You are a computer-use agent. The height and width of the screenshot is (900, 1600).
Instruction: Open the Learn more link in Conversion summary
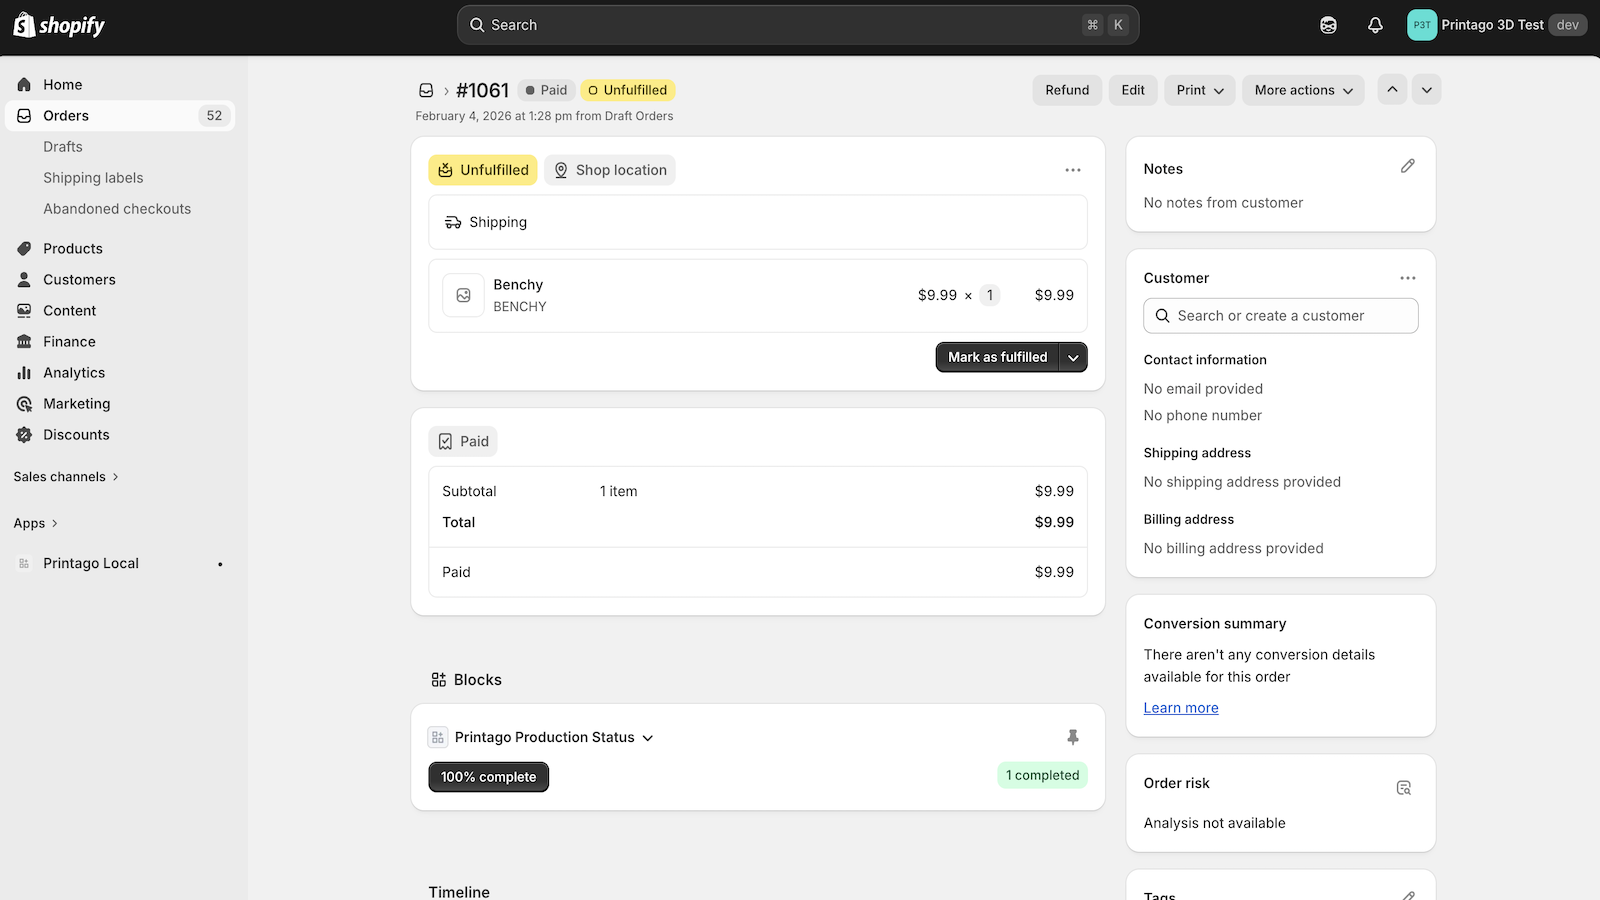[1181, 707]
